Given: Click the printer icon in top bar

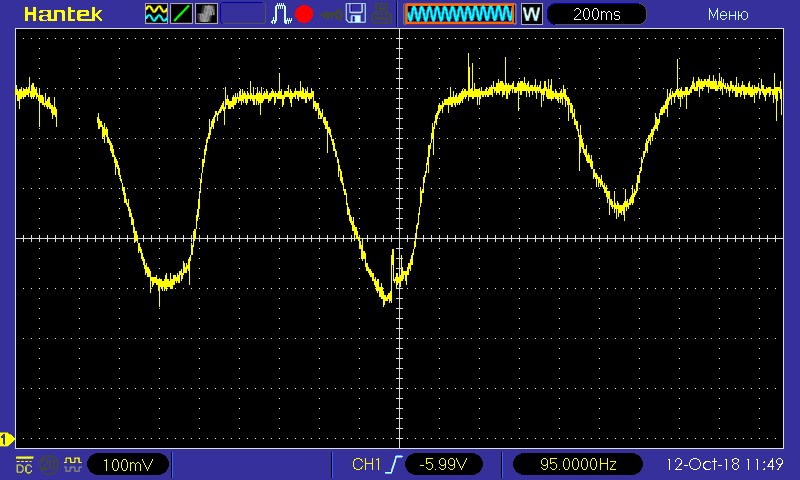Looking at the screenshot, I should click(380, 14).
